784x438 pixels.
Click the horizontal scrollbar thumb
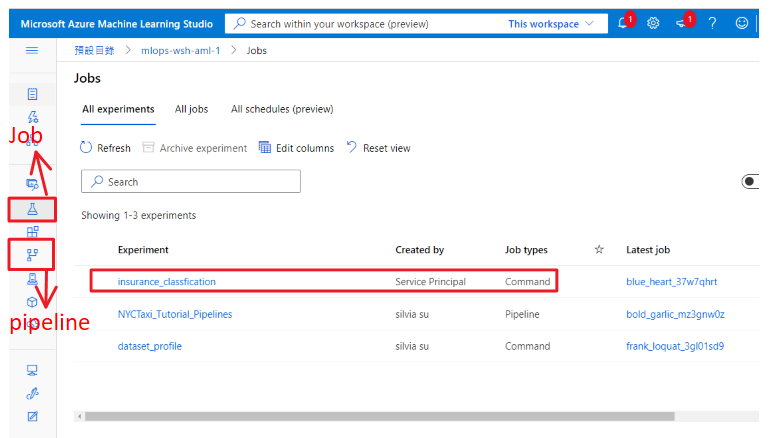(380, 416)
